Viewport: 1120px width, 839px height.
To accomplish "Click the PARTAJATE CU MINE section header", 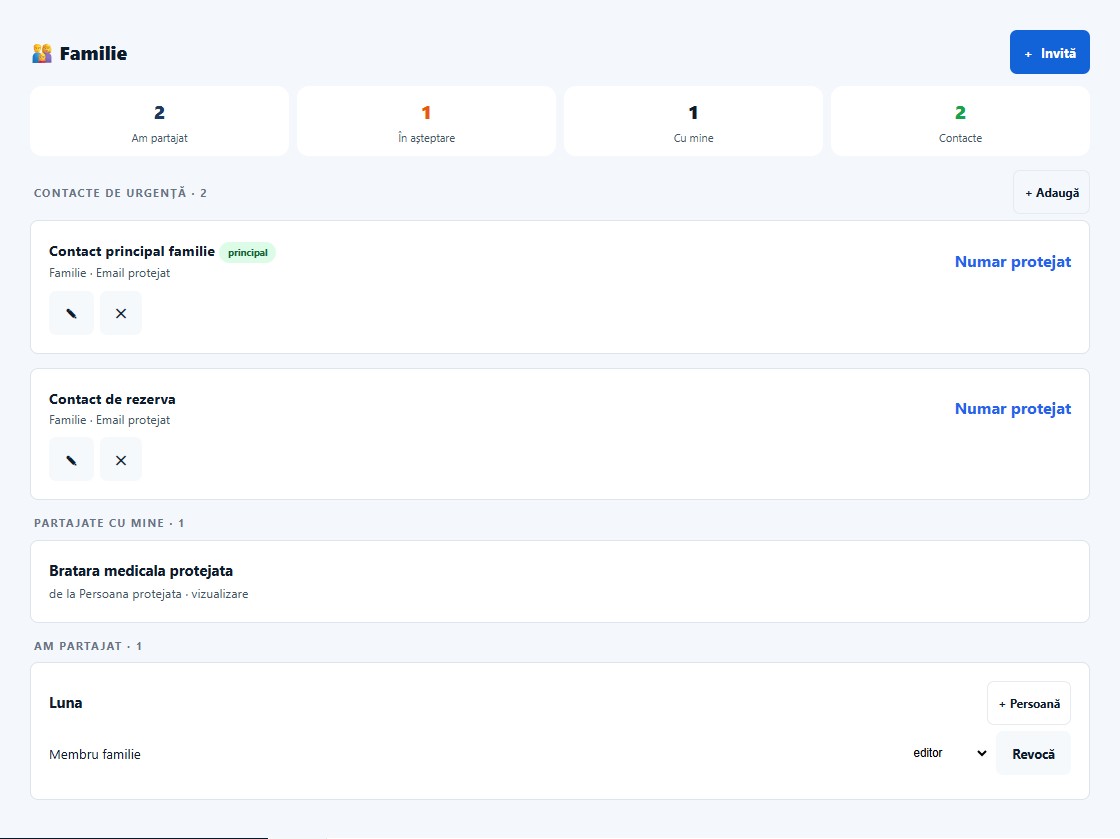I will click(x=109, y=523).
